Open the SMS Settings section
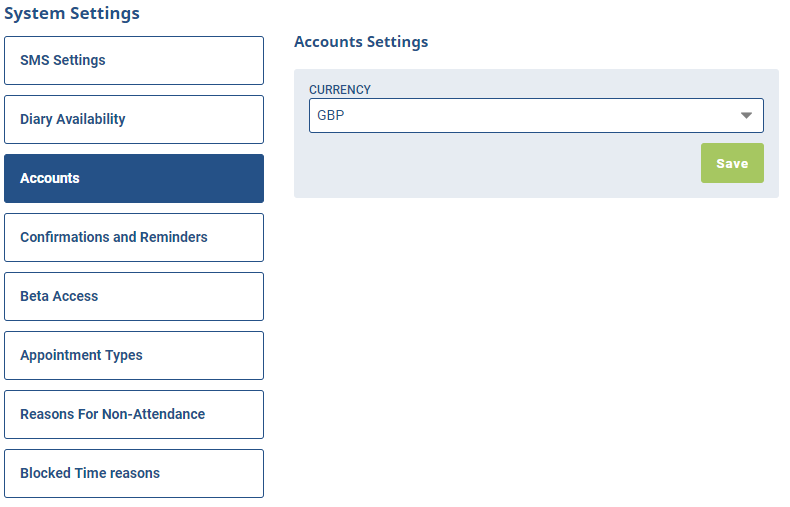 coord(134,60)
